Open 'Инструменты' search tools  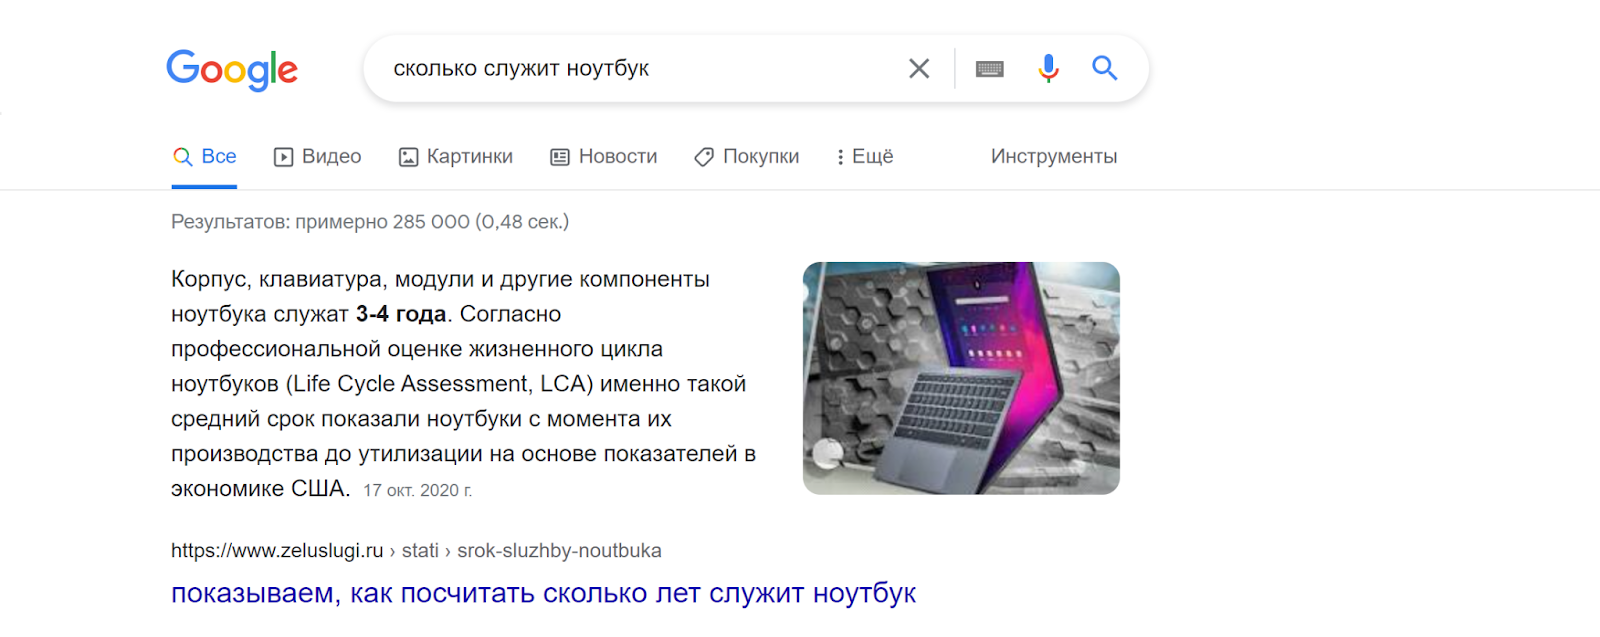pyautogui.click(x=1053, y=157)
